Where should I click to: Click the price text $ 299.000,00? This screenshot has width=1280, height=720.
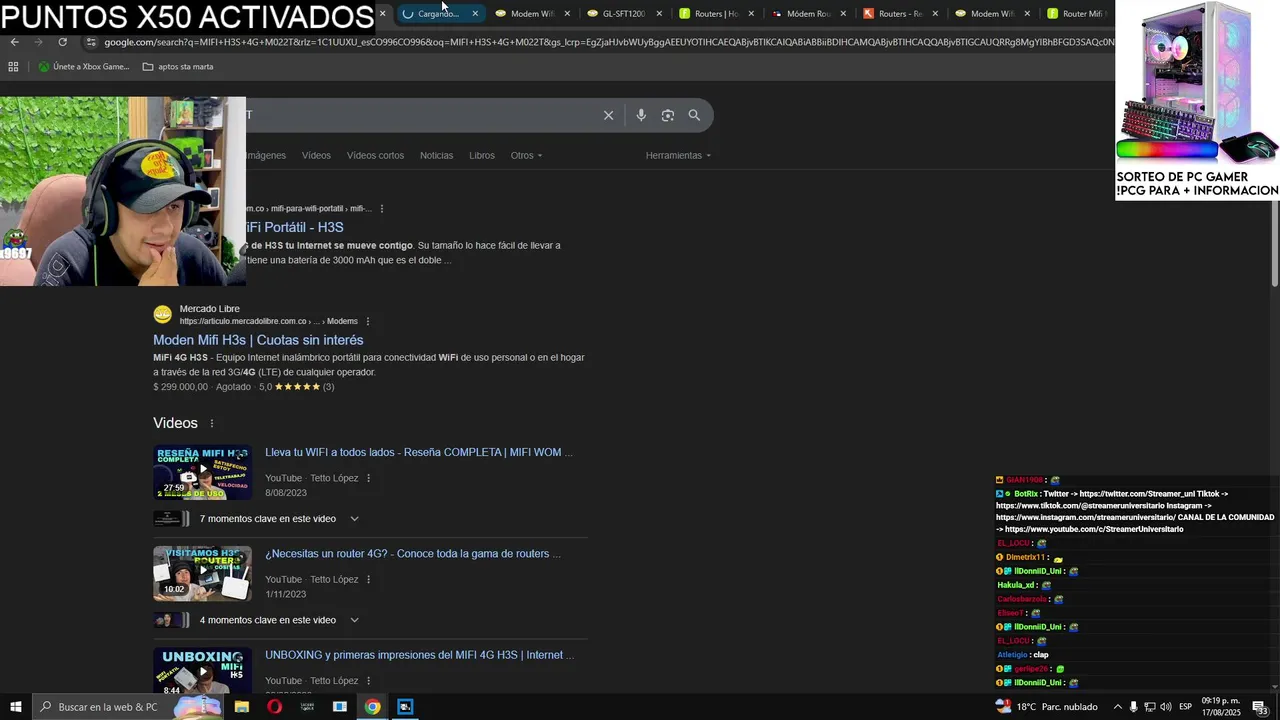(181, 387)
